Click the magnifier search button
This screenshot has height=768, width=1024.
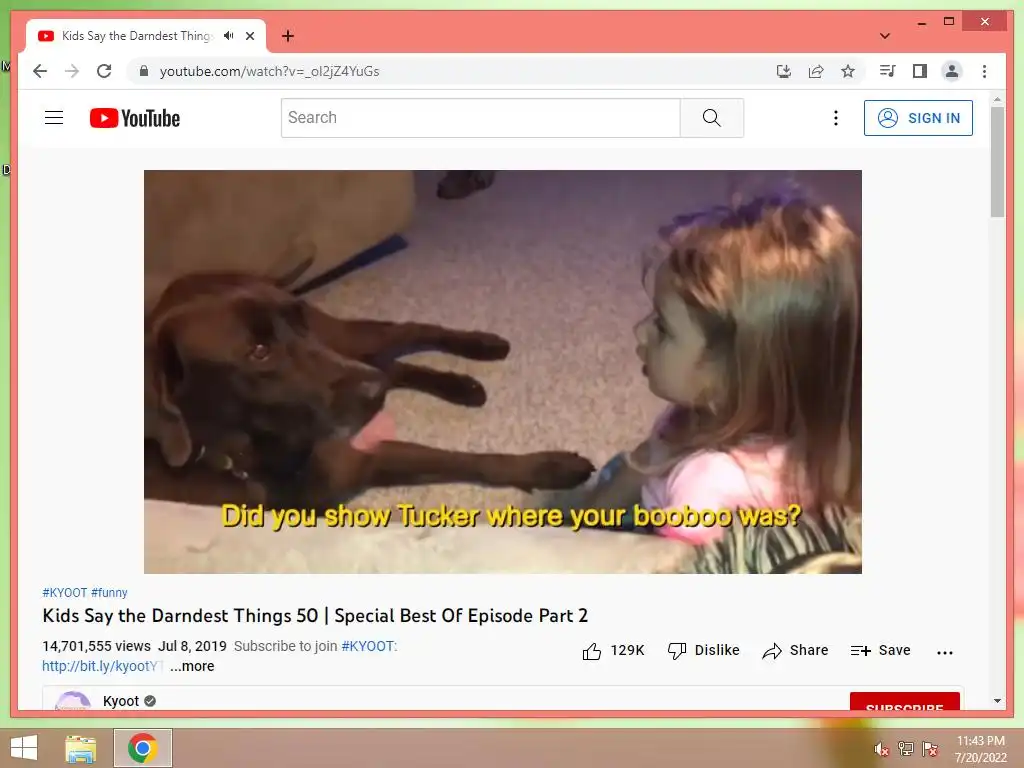[x=712, y=118]
